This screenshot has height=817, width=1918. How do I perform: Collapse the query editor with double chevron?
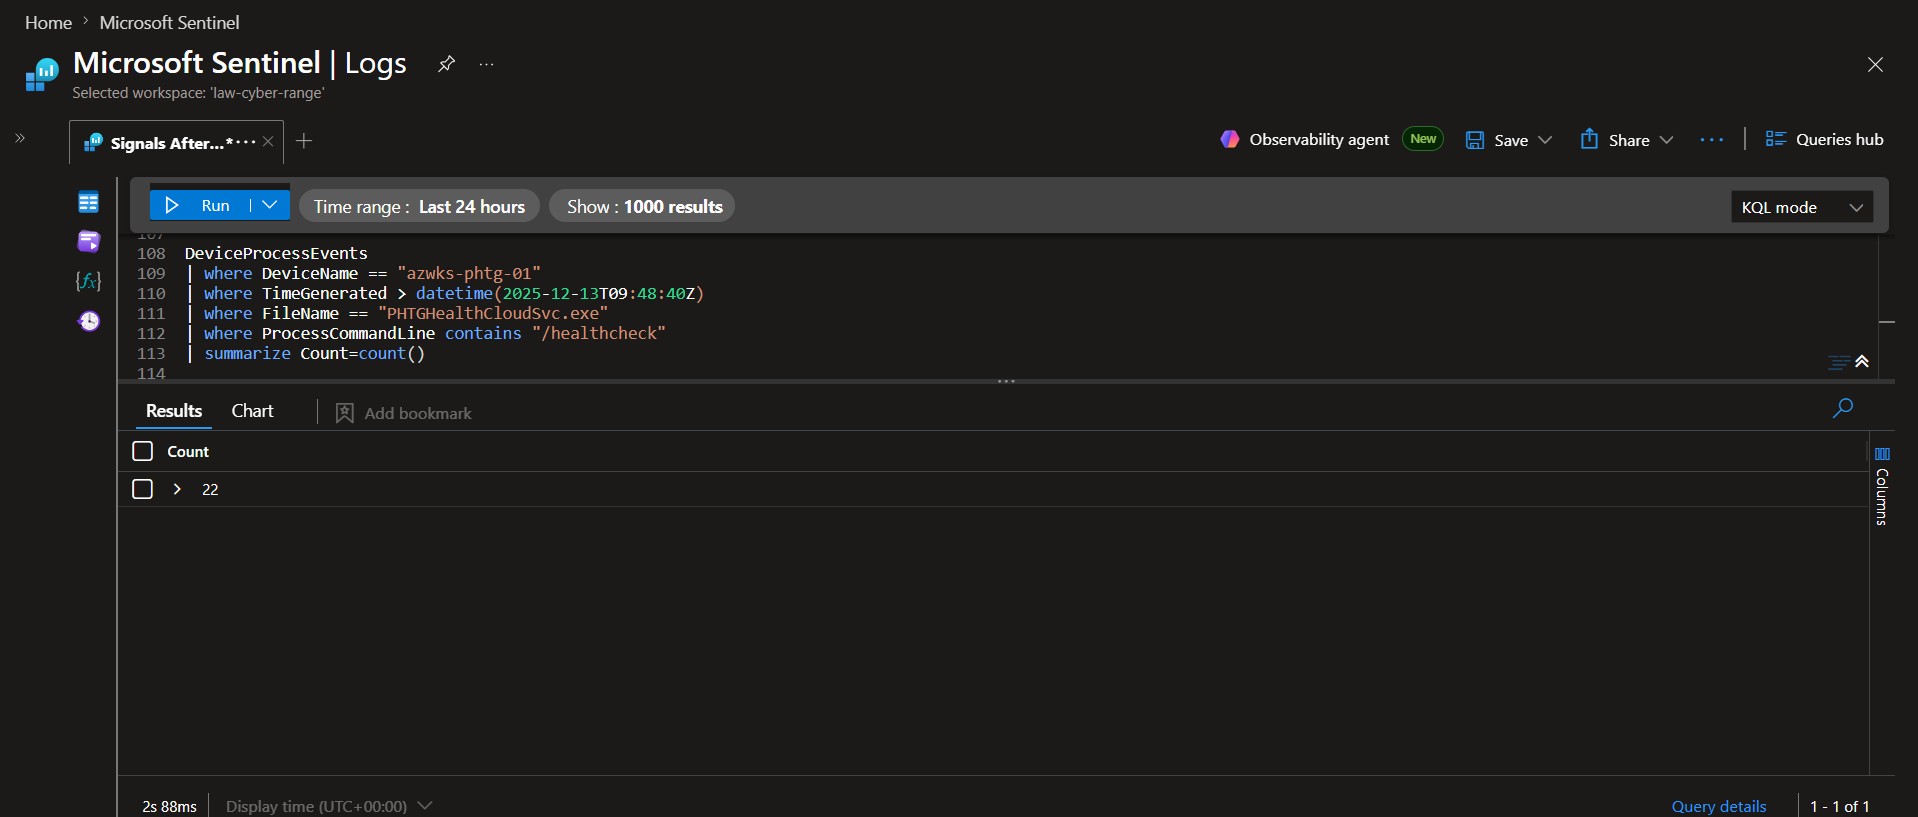[x=1862, y=361]
